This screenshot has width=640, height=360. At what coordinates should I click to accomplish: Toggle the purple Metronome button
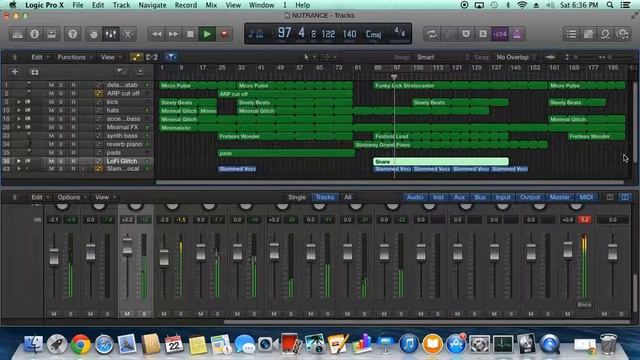pyautogui.click(x=517, y=34)
